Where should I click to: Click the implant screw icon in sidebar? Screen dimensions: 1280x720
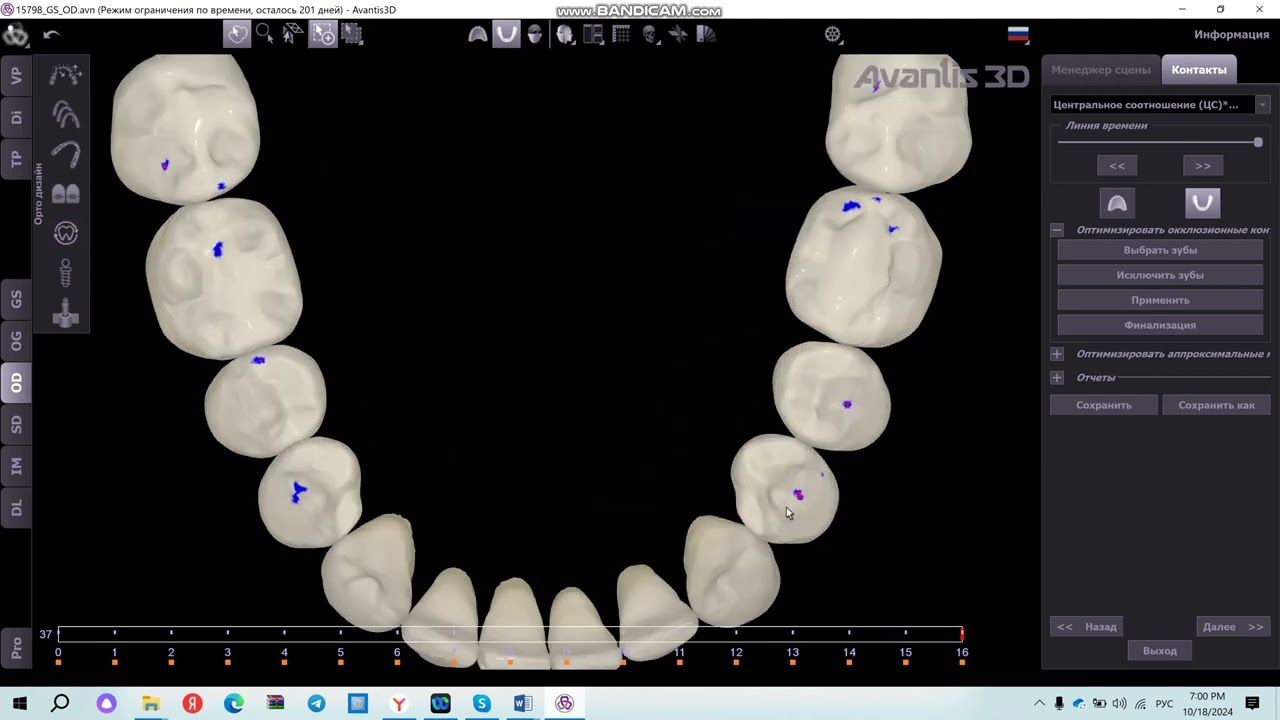[x=65, y=272]
